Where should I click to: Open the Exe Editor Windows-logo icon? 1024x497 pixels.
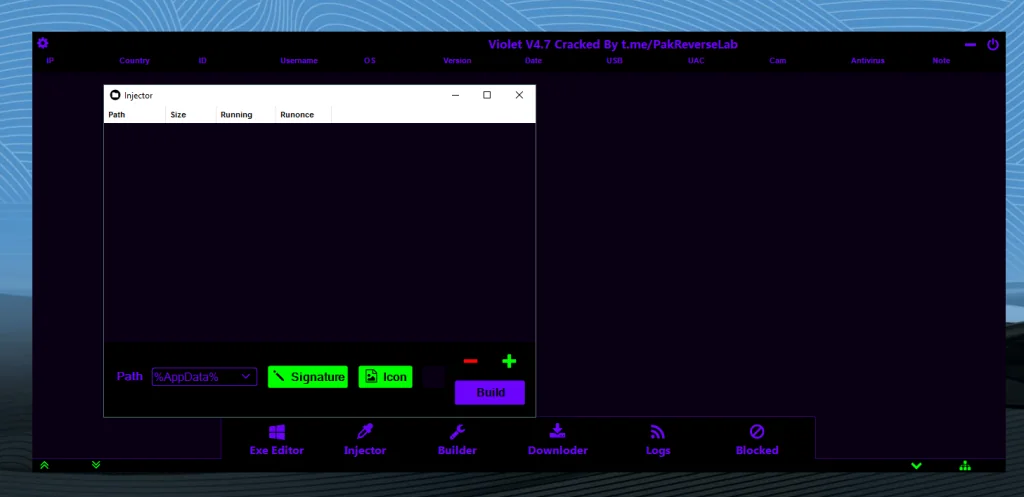(x=277, y=432)
